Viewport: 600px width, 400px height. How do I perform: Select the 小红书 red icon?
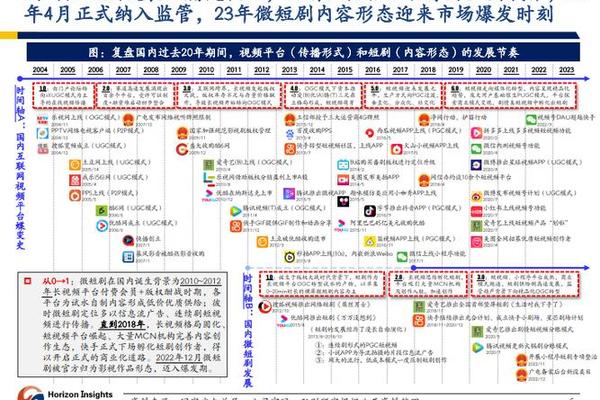pos(476,211)
